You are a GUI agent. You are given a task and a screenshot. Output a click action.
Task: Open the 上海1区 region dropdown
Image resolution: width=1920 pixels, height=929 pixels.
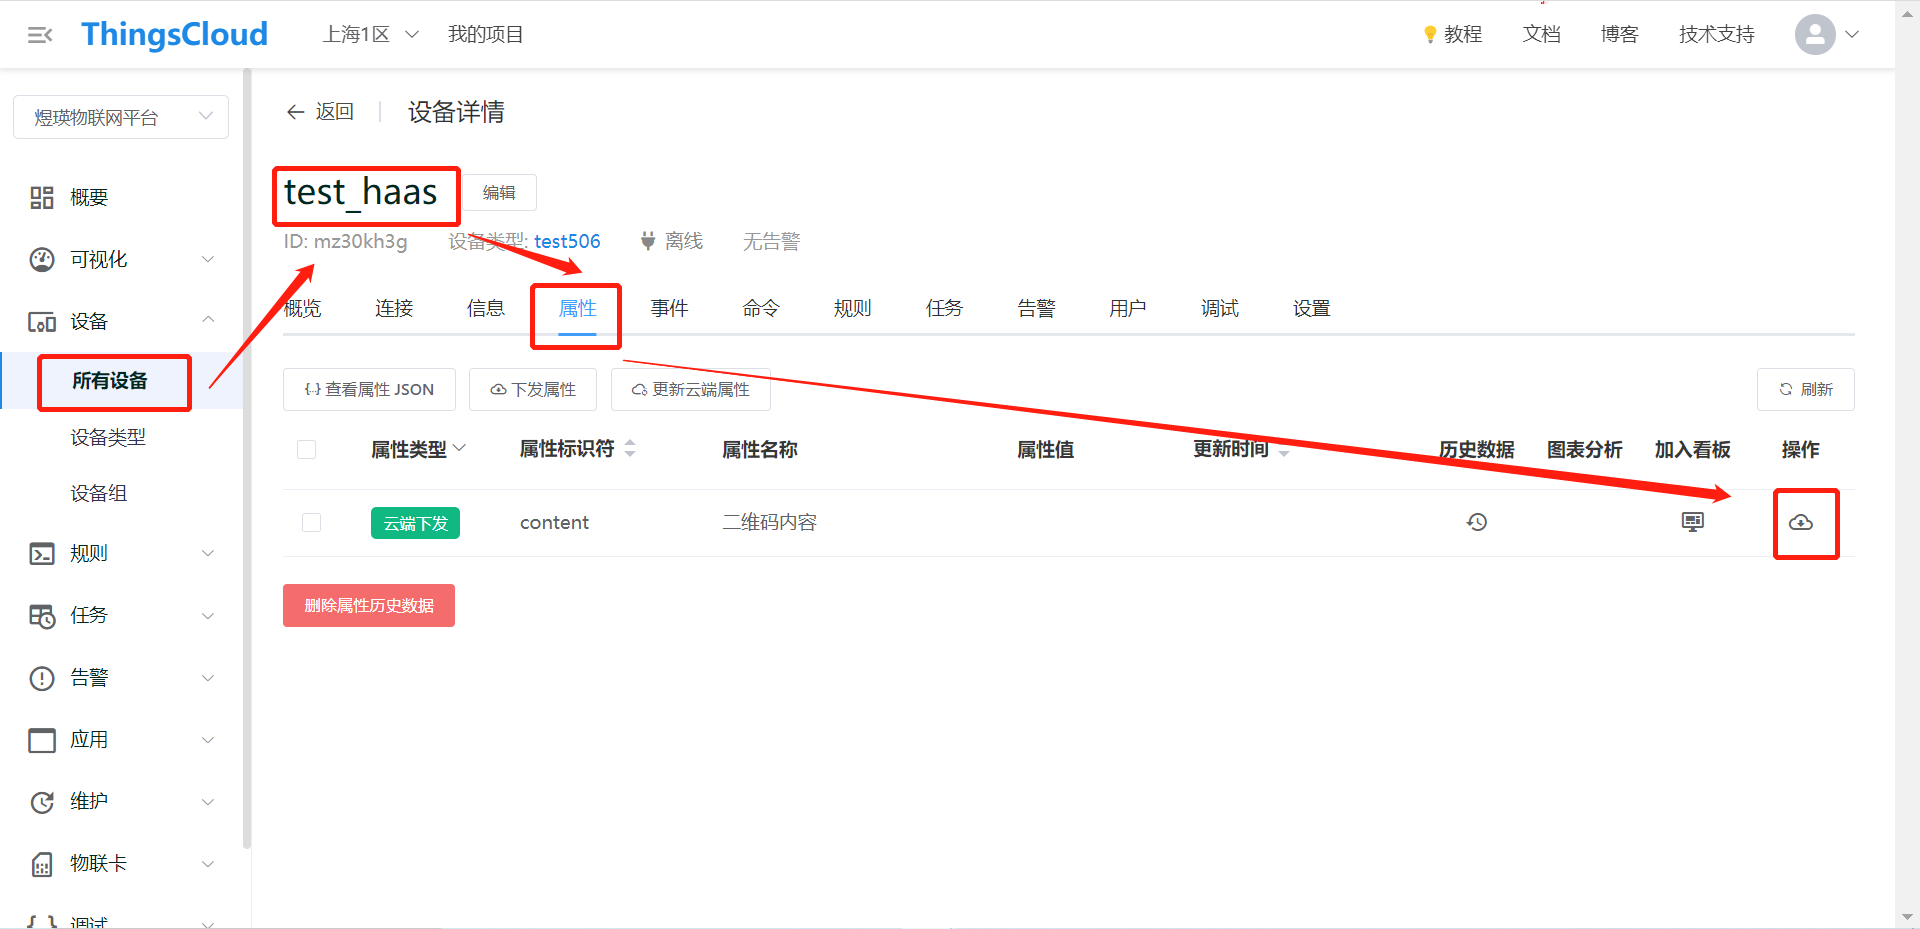(x=370, y=34)
